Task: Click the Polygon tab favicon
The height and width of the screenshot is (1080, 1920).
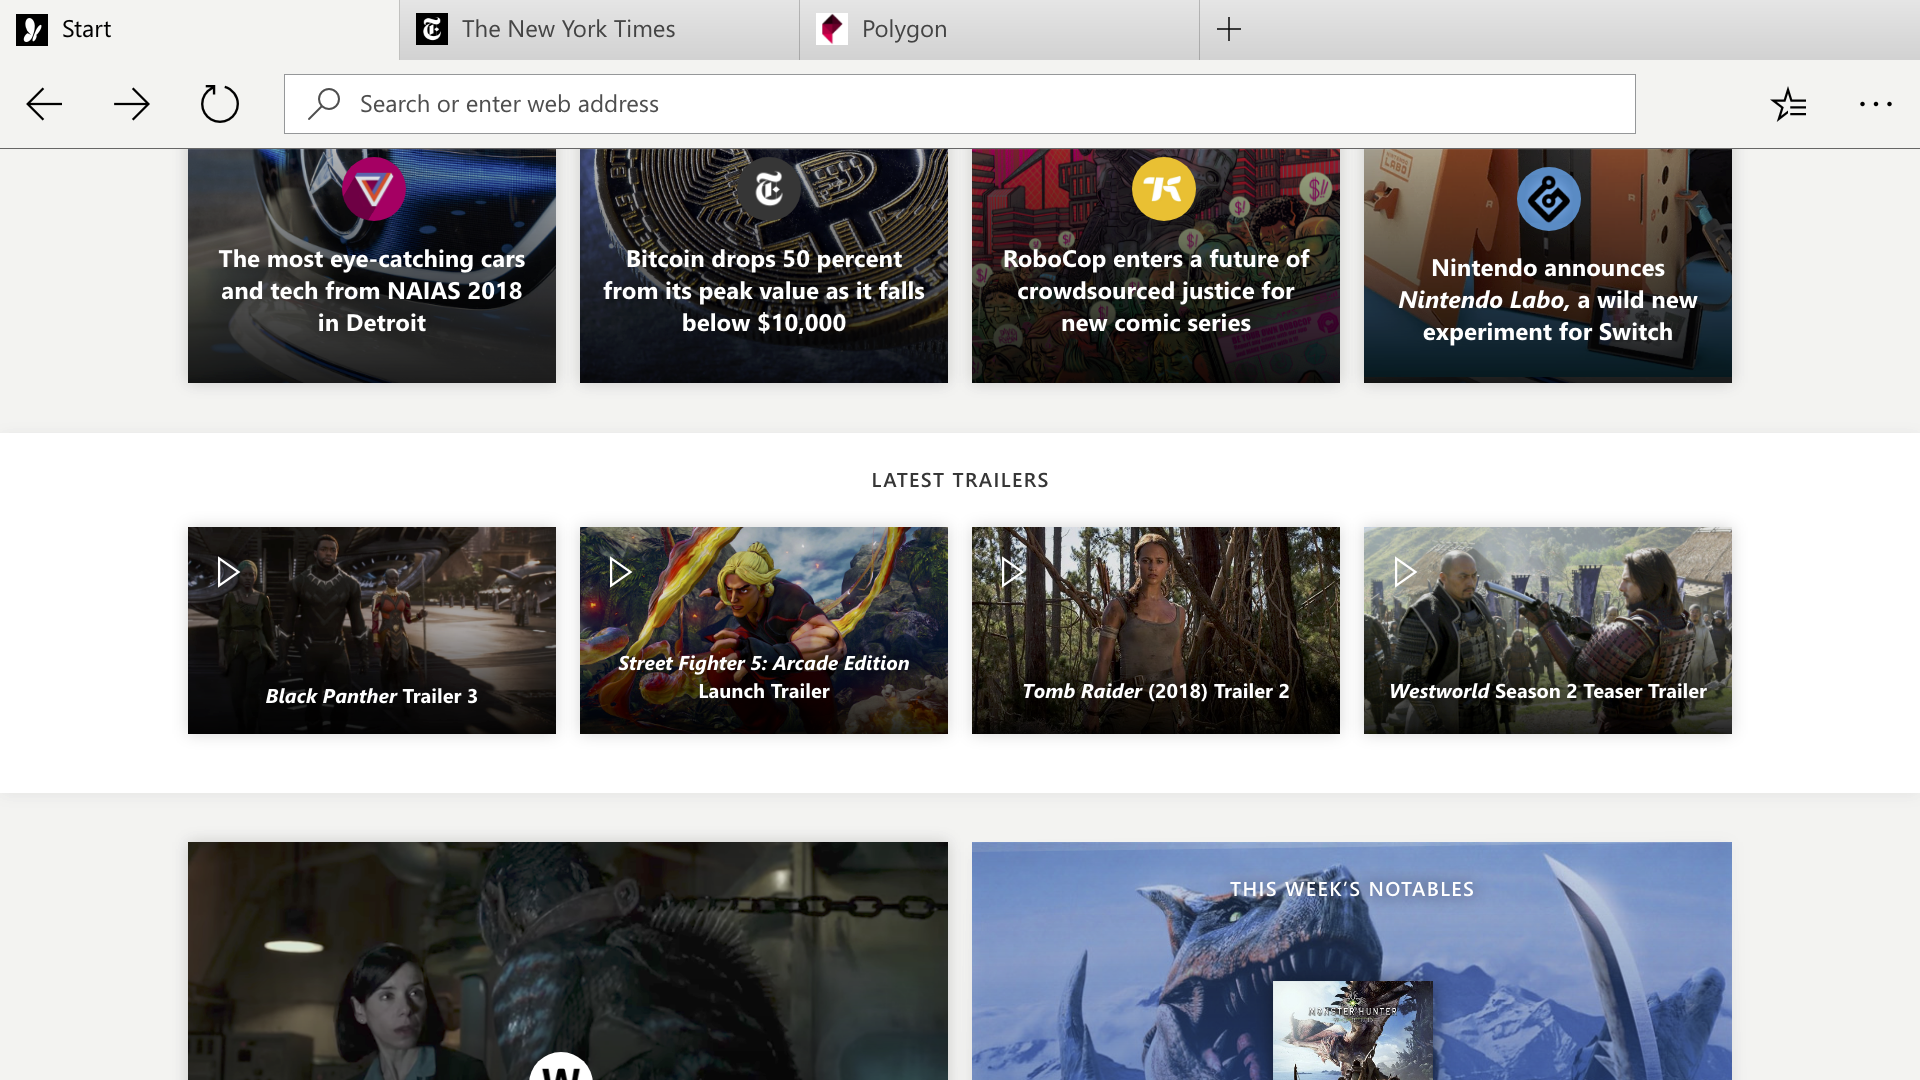Action: point(832,29)
